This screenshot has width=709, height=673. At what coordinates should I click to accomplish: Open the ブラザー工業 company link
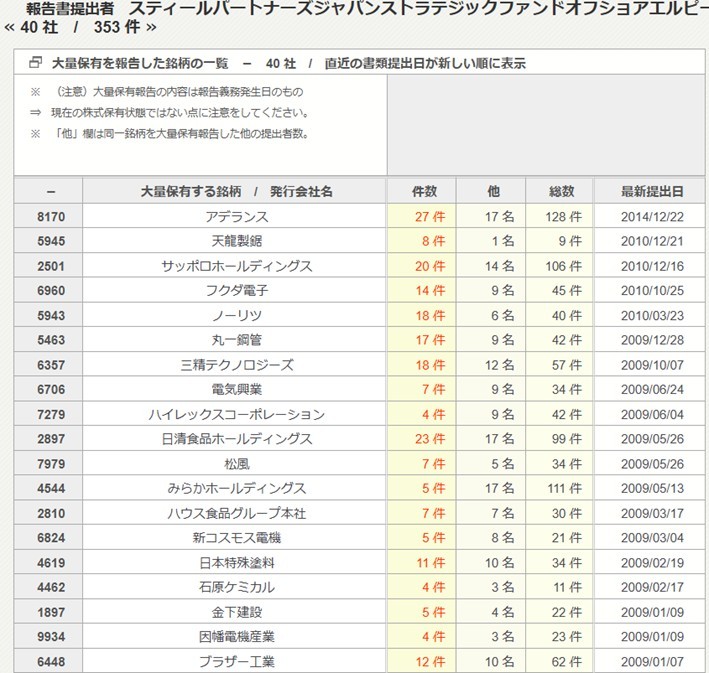[x=236, y=661]
